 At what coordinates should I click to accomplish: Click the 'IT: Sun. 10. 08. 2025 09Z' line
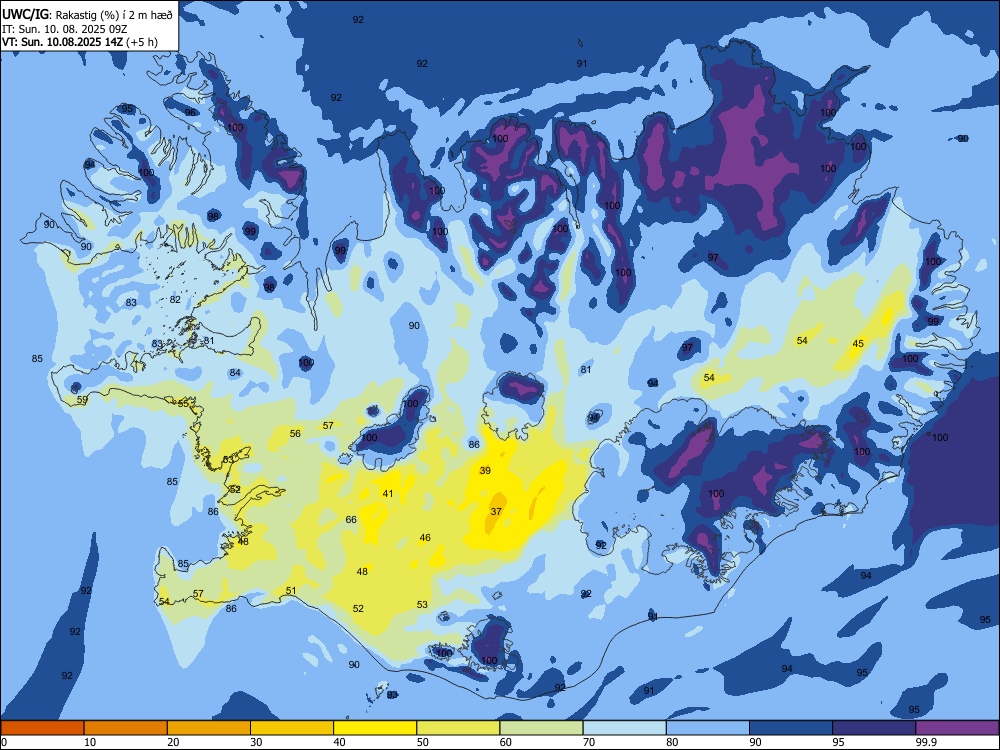[x=64, y=29]
